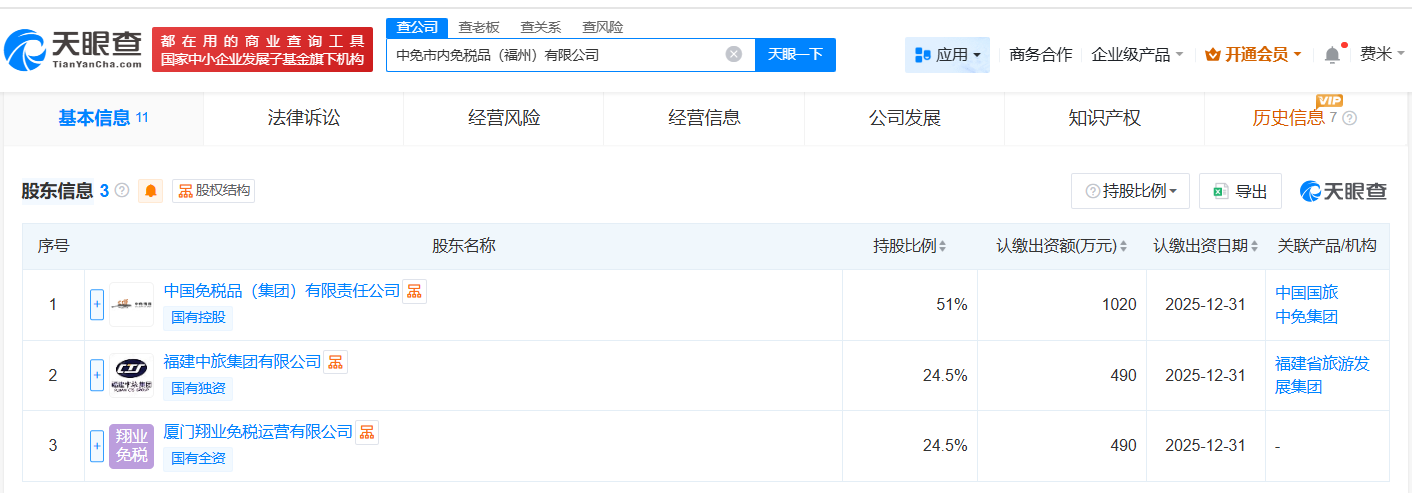Click the 导出 export button
Image resolution: width=1412 pixels, height=493 pixels.
point(1240,191)
